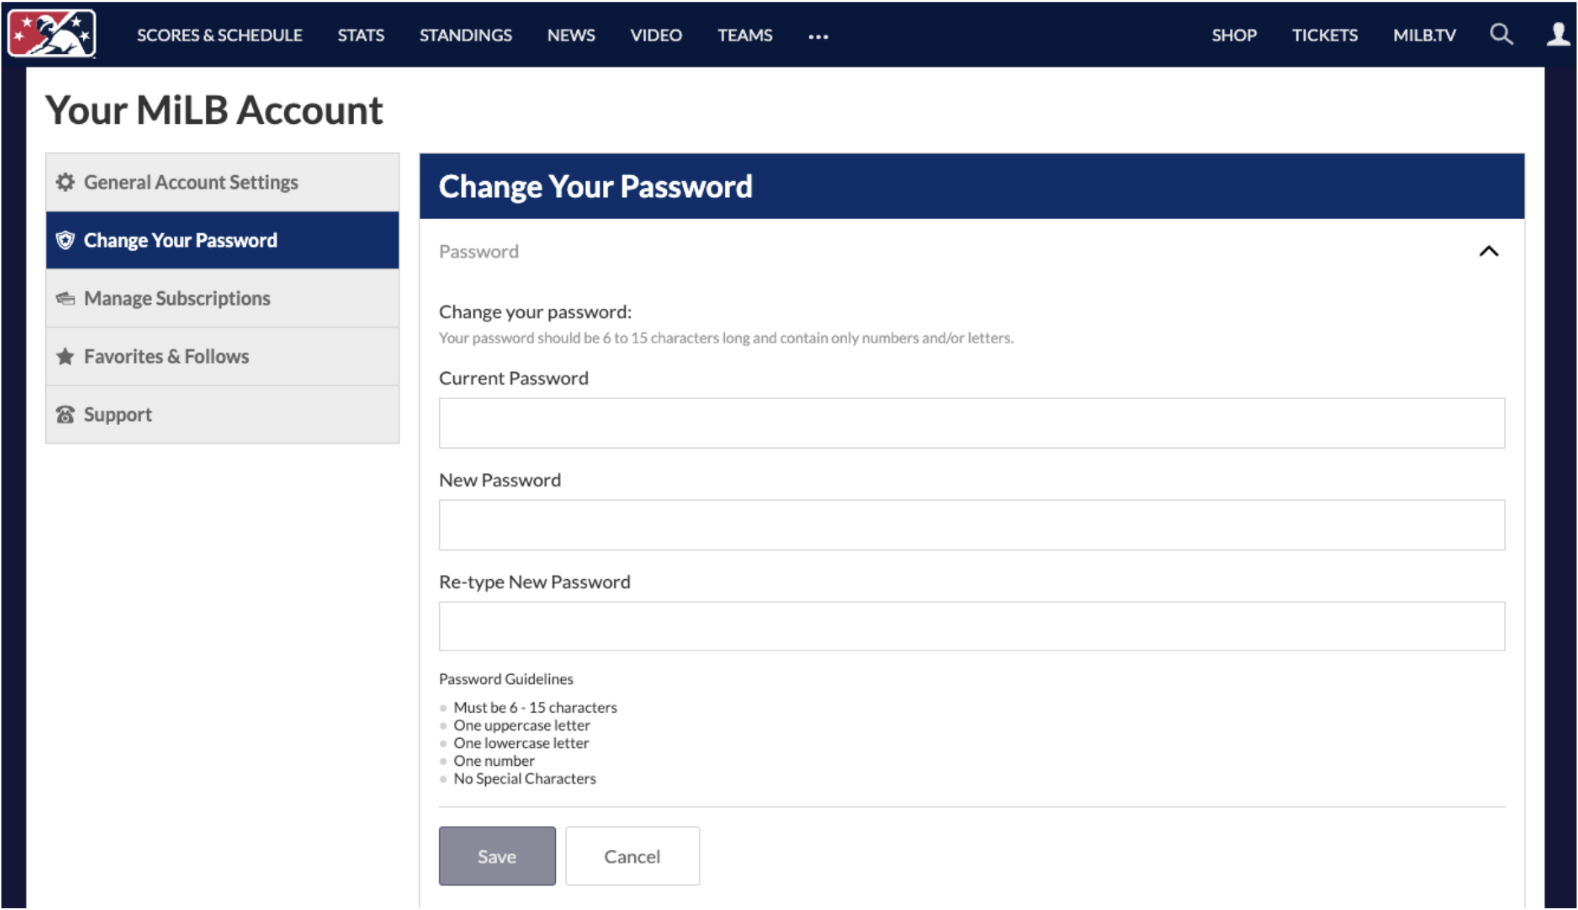Click the MiLB logo icon
Image resolution: width=1578 pixels, height=910 pixels.
(x=50, y=33)
